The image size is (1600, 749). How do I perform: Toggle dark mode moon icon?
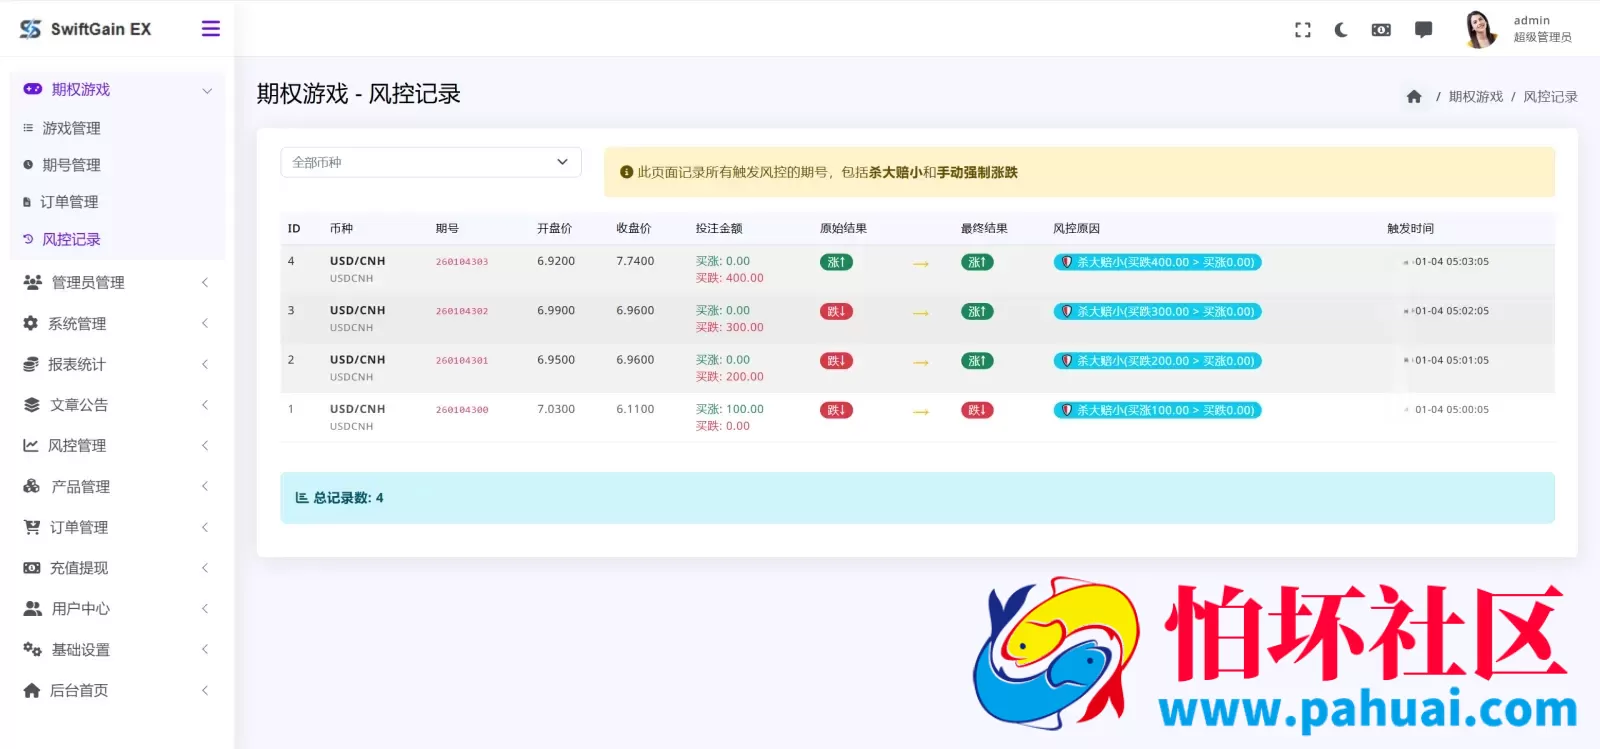tap(1341, 30)
